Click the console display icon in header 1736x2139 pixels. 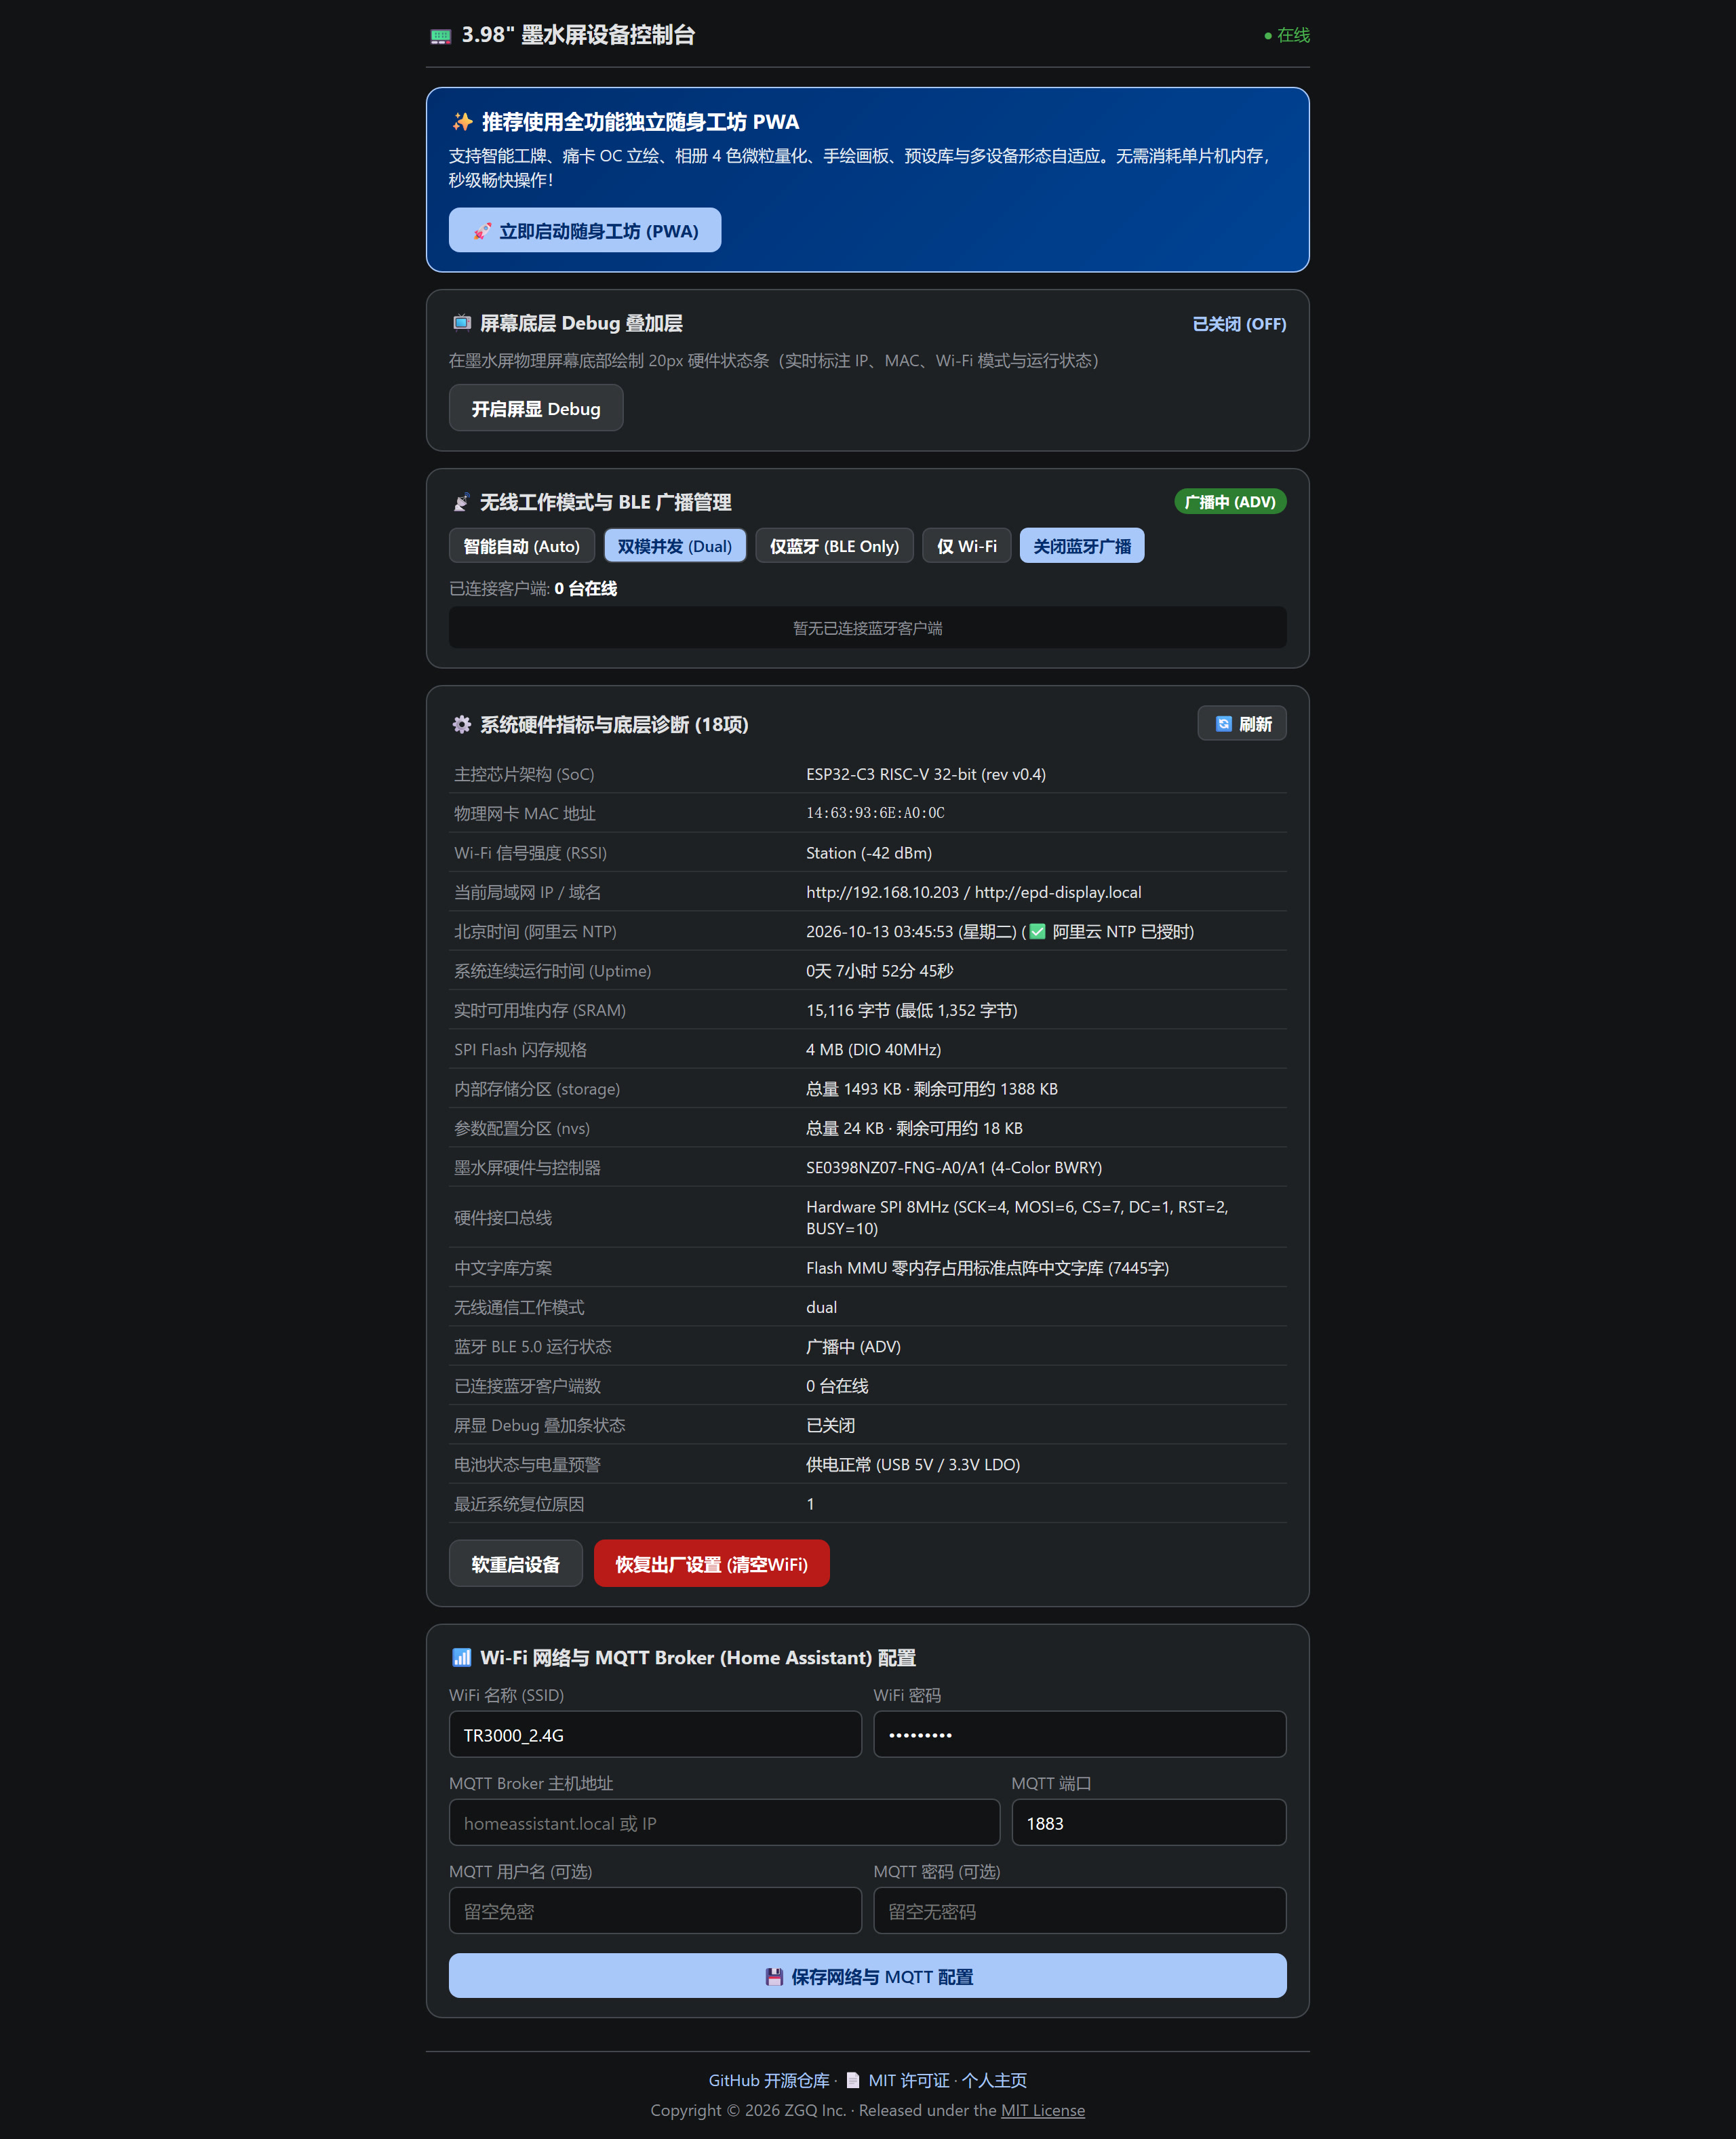tap(440, 36)
